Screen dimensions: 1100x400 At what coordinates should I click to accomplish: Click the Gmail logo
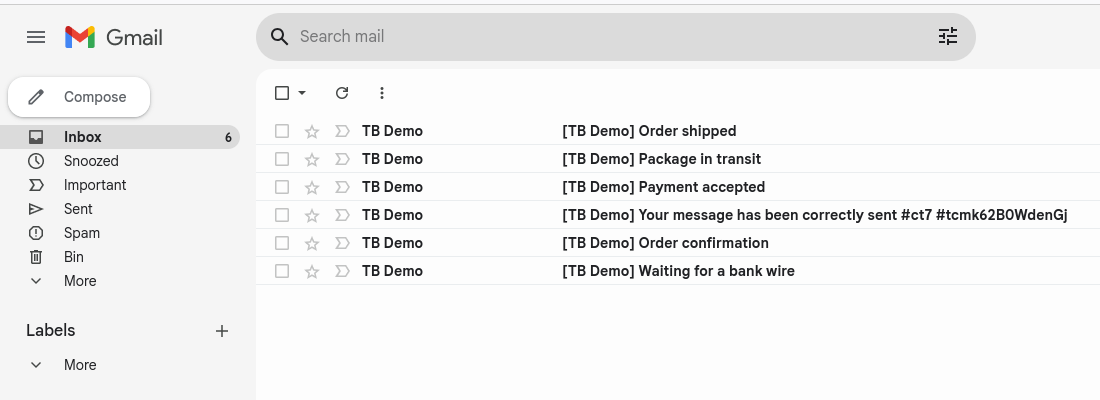click(114, 37)
